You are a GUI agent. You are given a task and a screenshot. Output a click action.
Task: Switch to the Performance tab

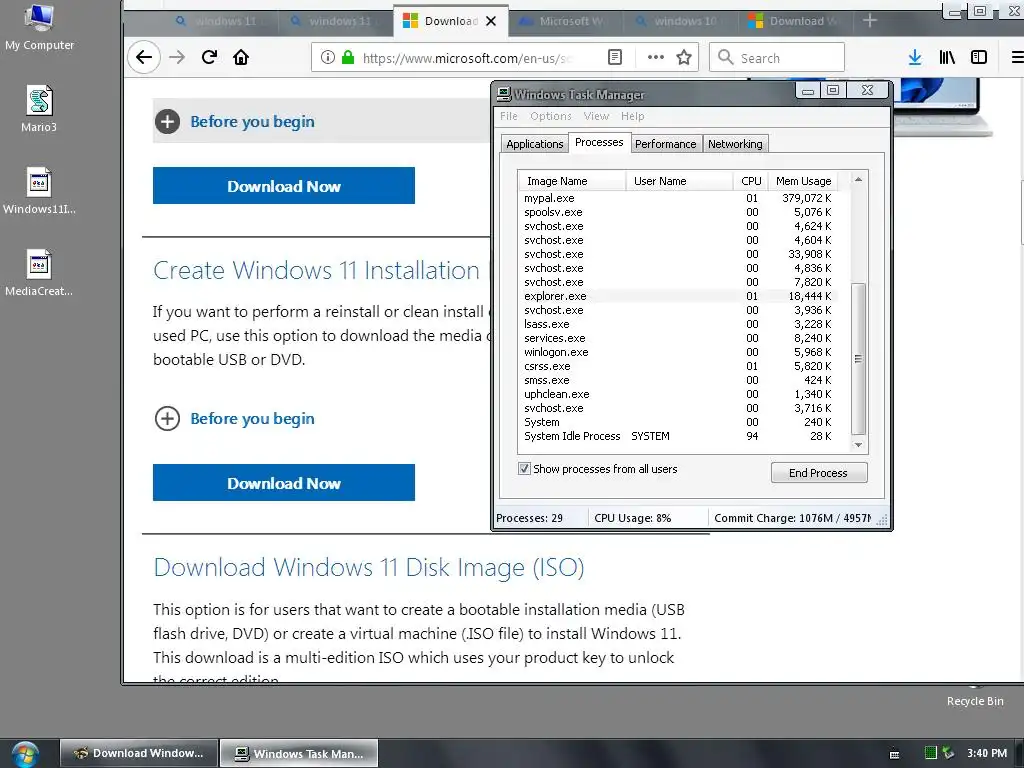click(x=665, y=144)
